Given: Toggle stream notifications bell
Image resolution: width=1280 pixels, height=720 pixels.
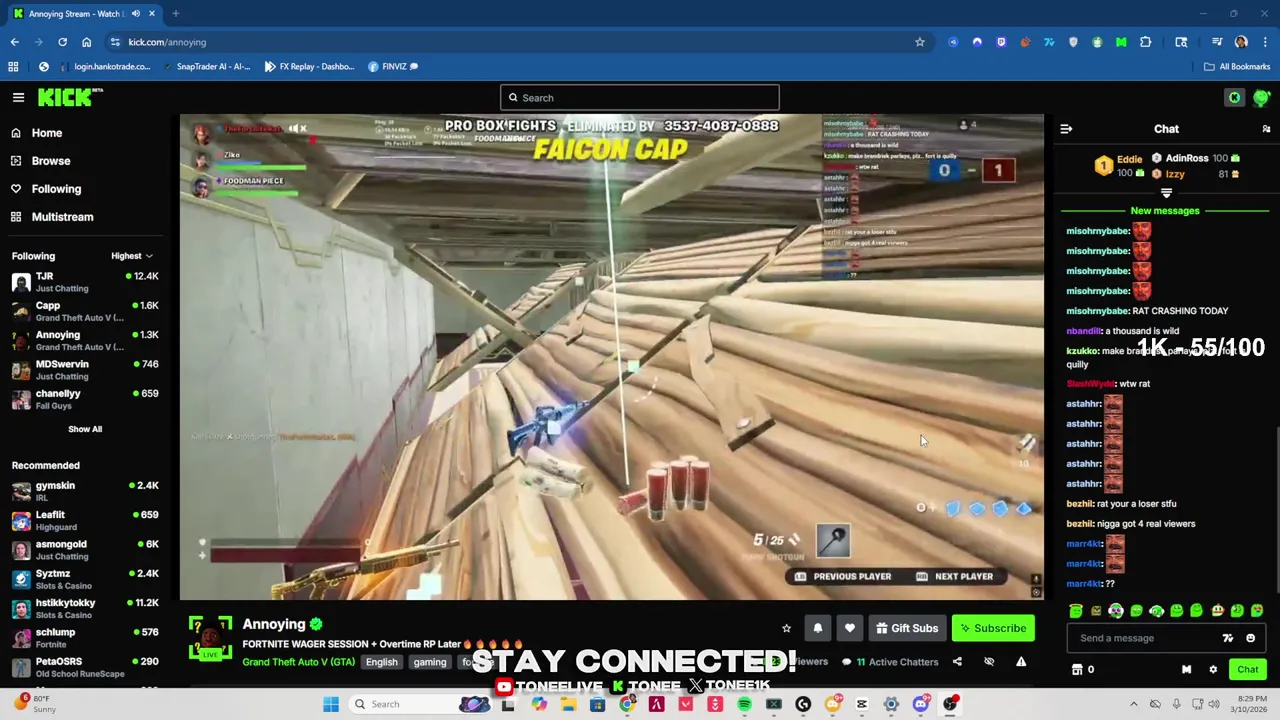Looking at the screenshot, I should 818,628.
